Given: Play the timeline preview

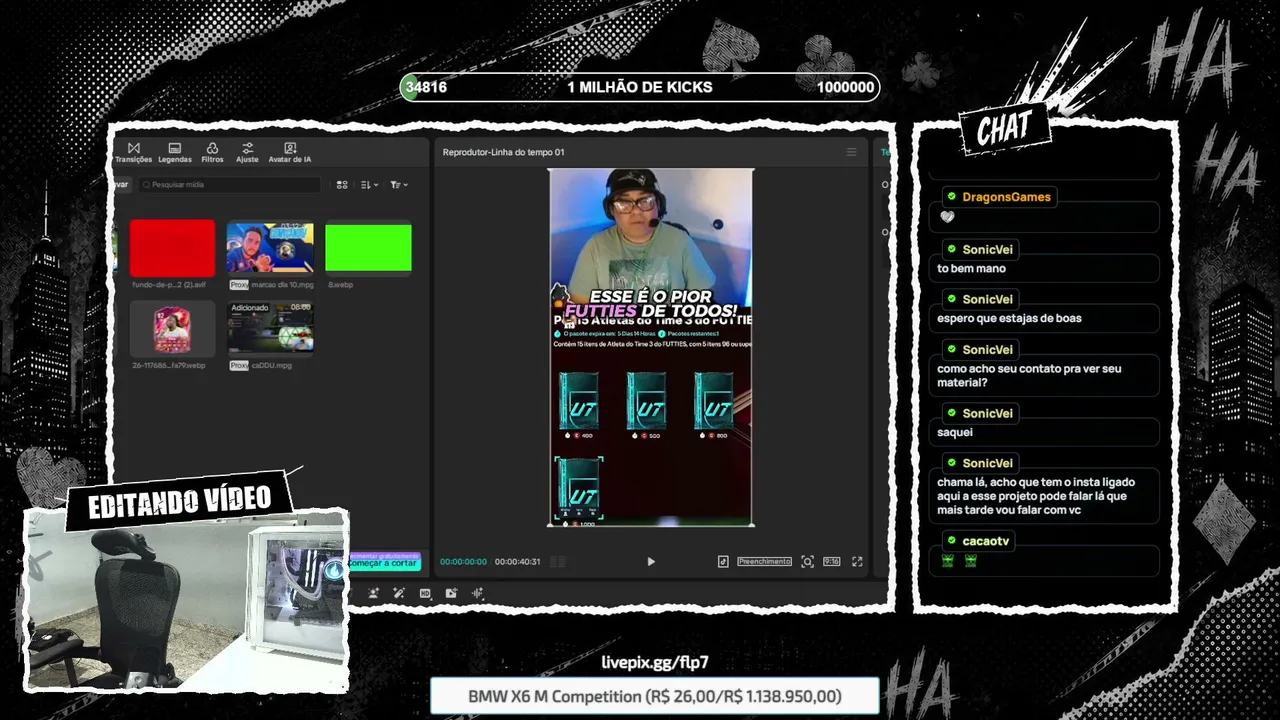Looking at the screenshot, I should (651, 562).
